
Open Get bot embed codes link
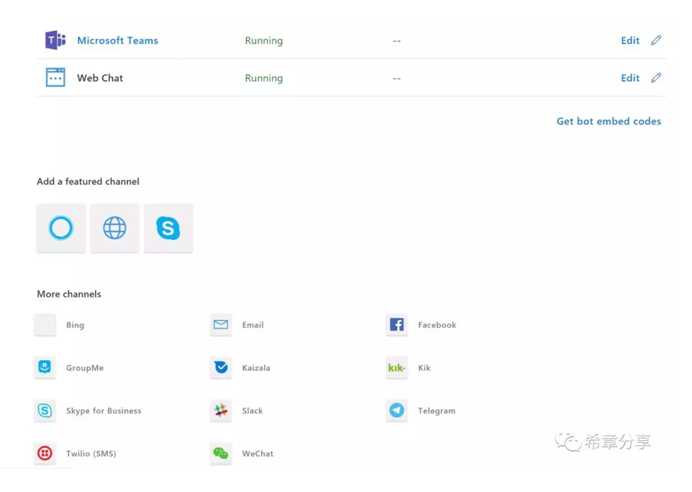point(609,121)
